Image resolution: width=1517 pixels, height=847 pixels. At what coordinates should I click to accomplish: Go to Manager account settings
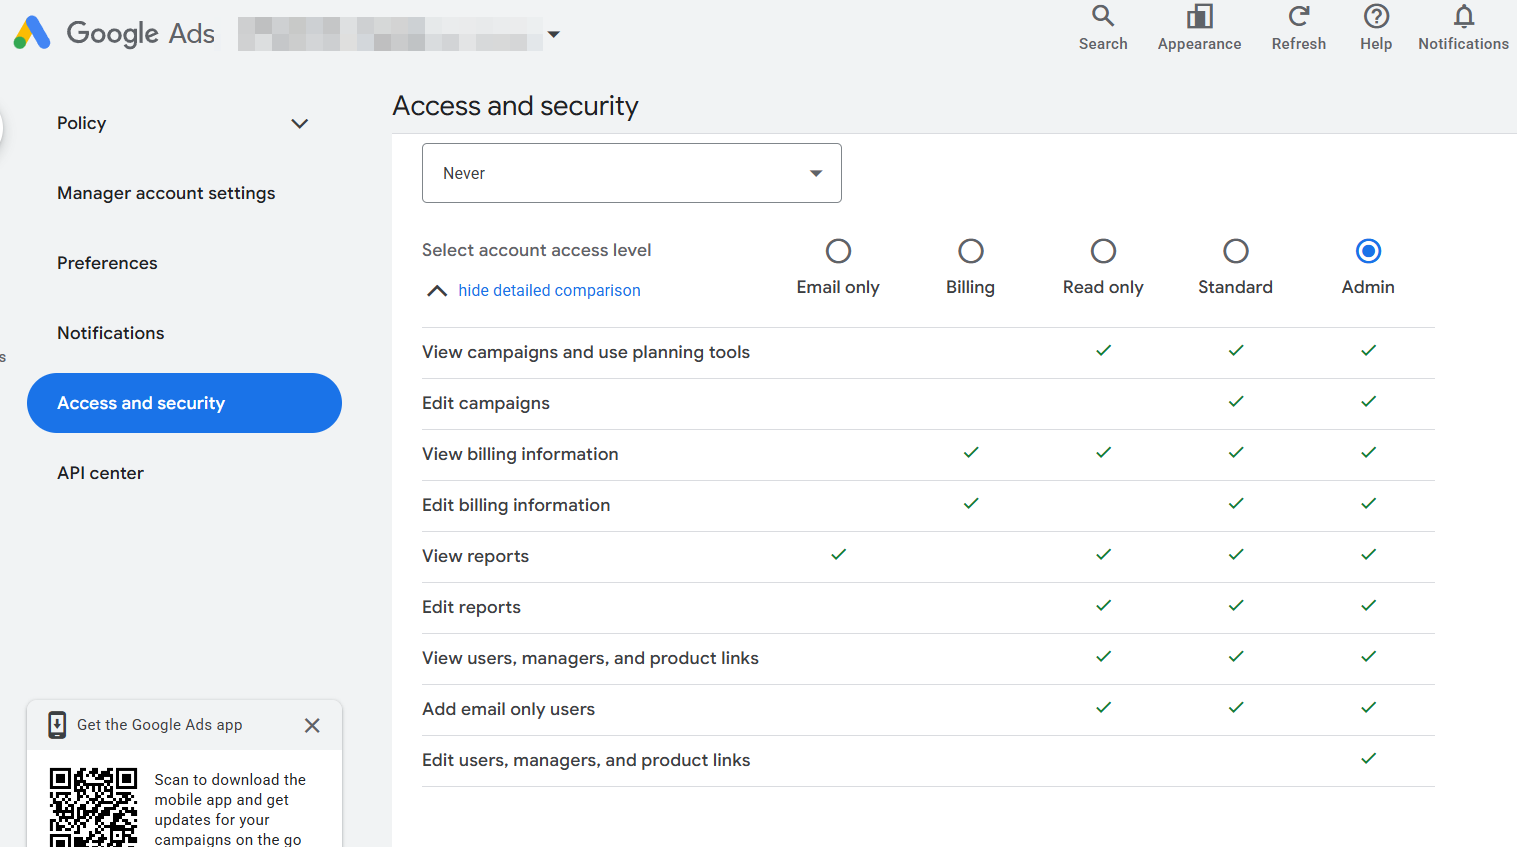pyautogui.click(x=166, y=193)
